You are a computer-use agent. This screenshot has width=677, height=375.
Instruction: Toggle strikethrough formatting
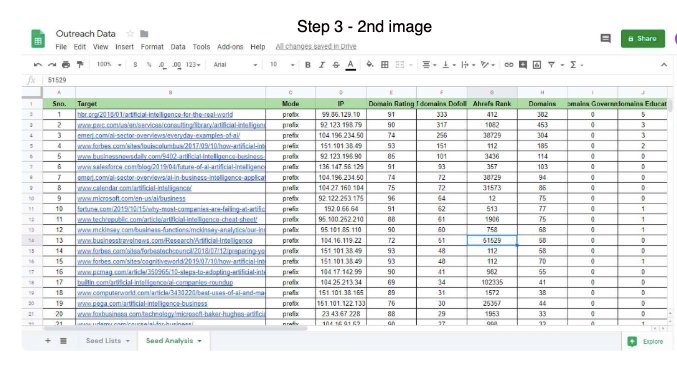pos(336,65)
